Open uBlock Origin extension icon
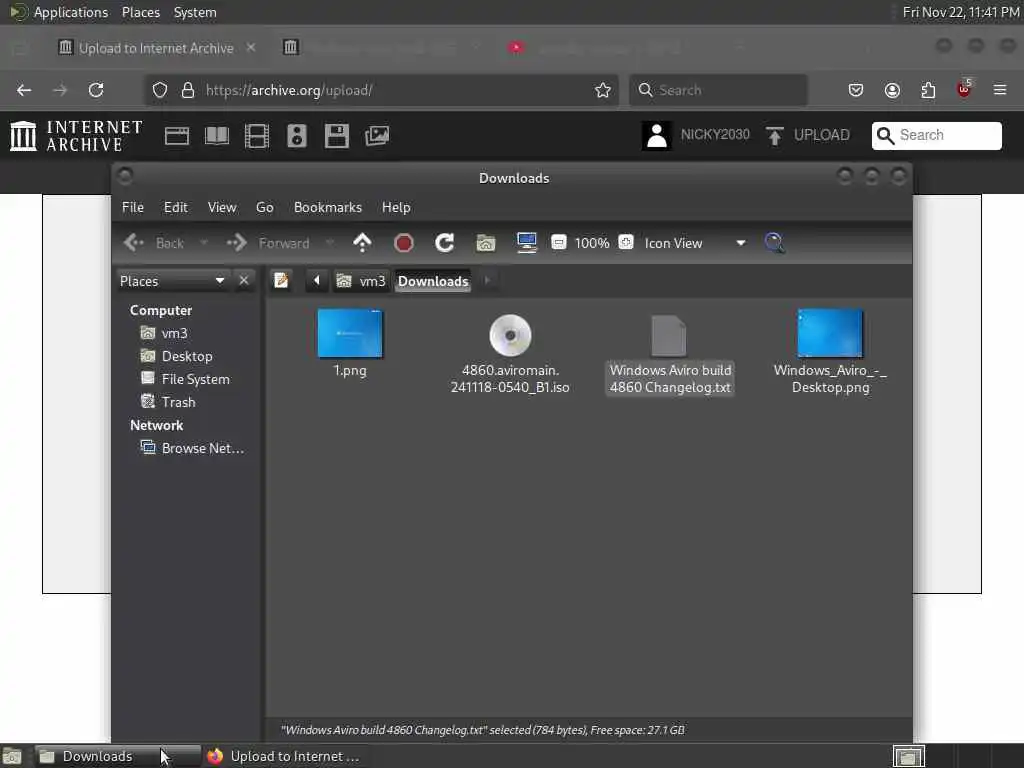The image size is (1024, 768). point(964,89)
